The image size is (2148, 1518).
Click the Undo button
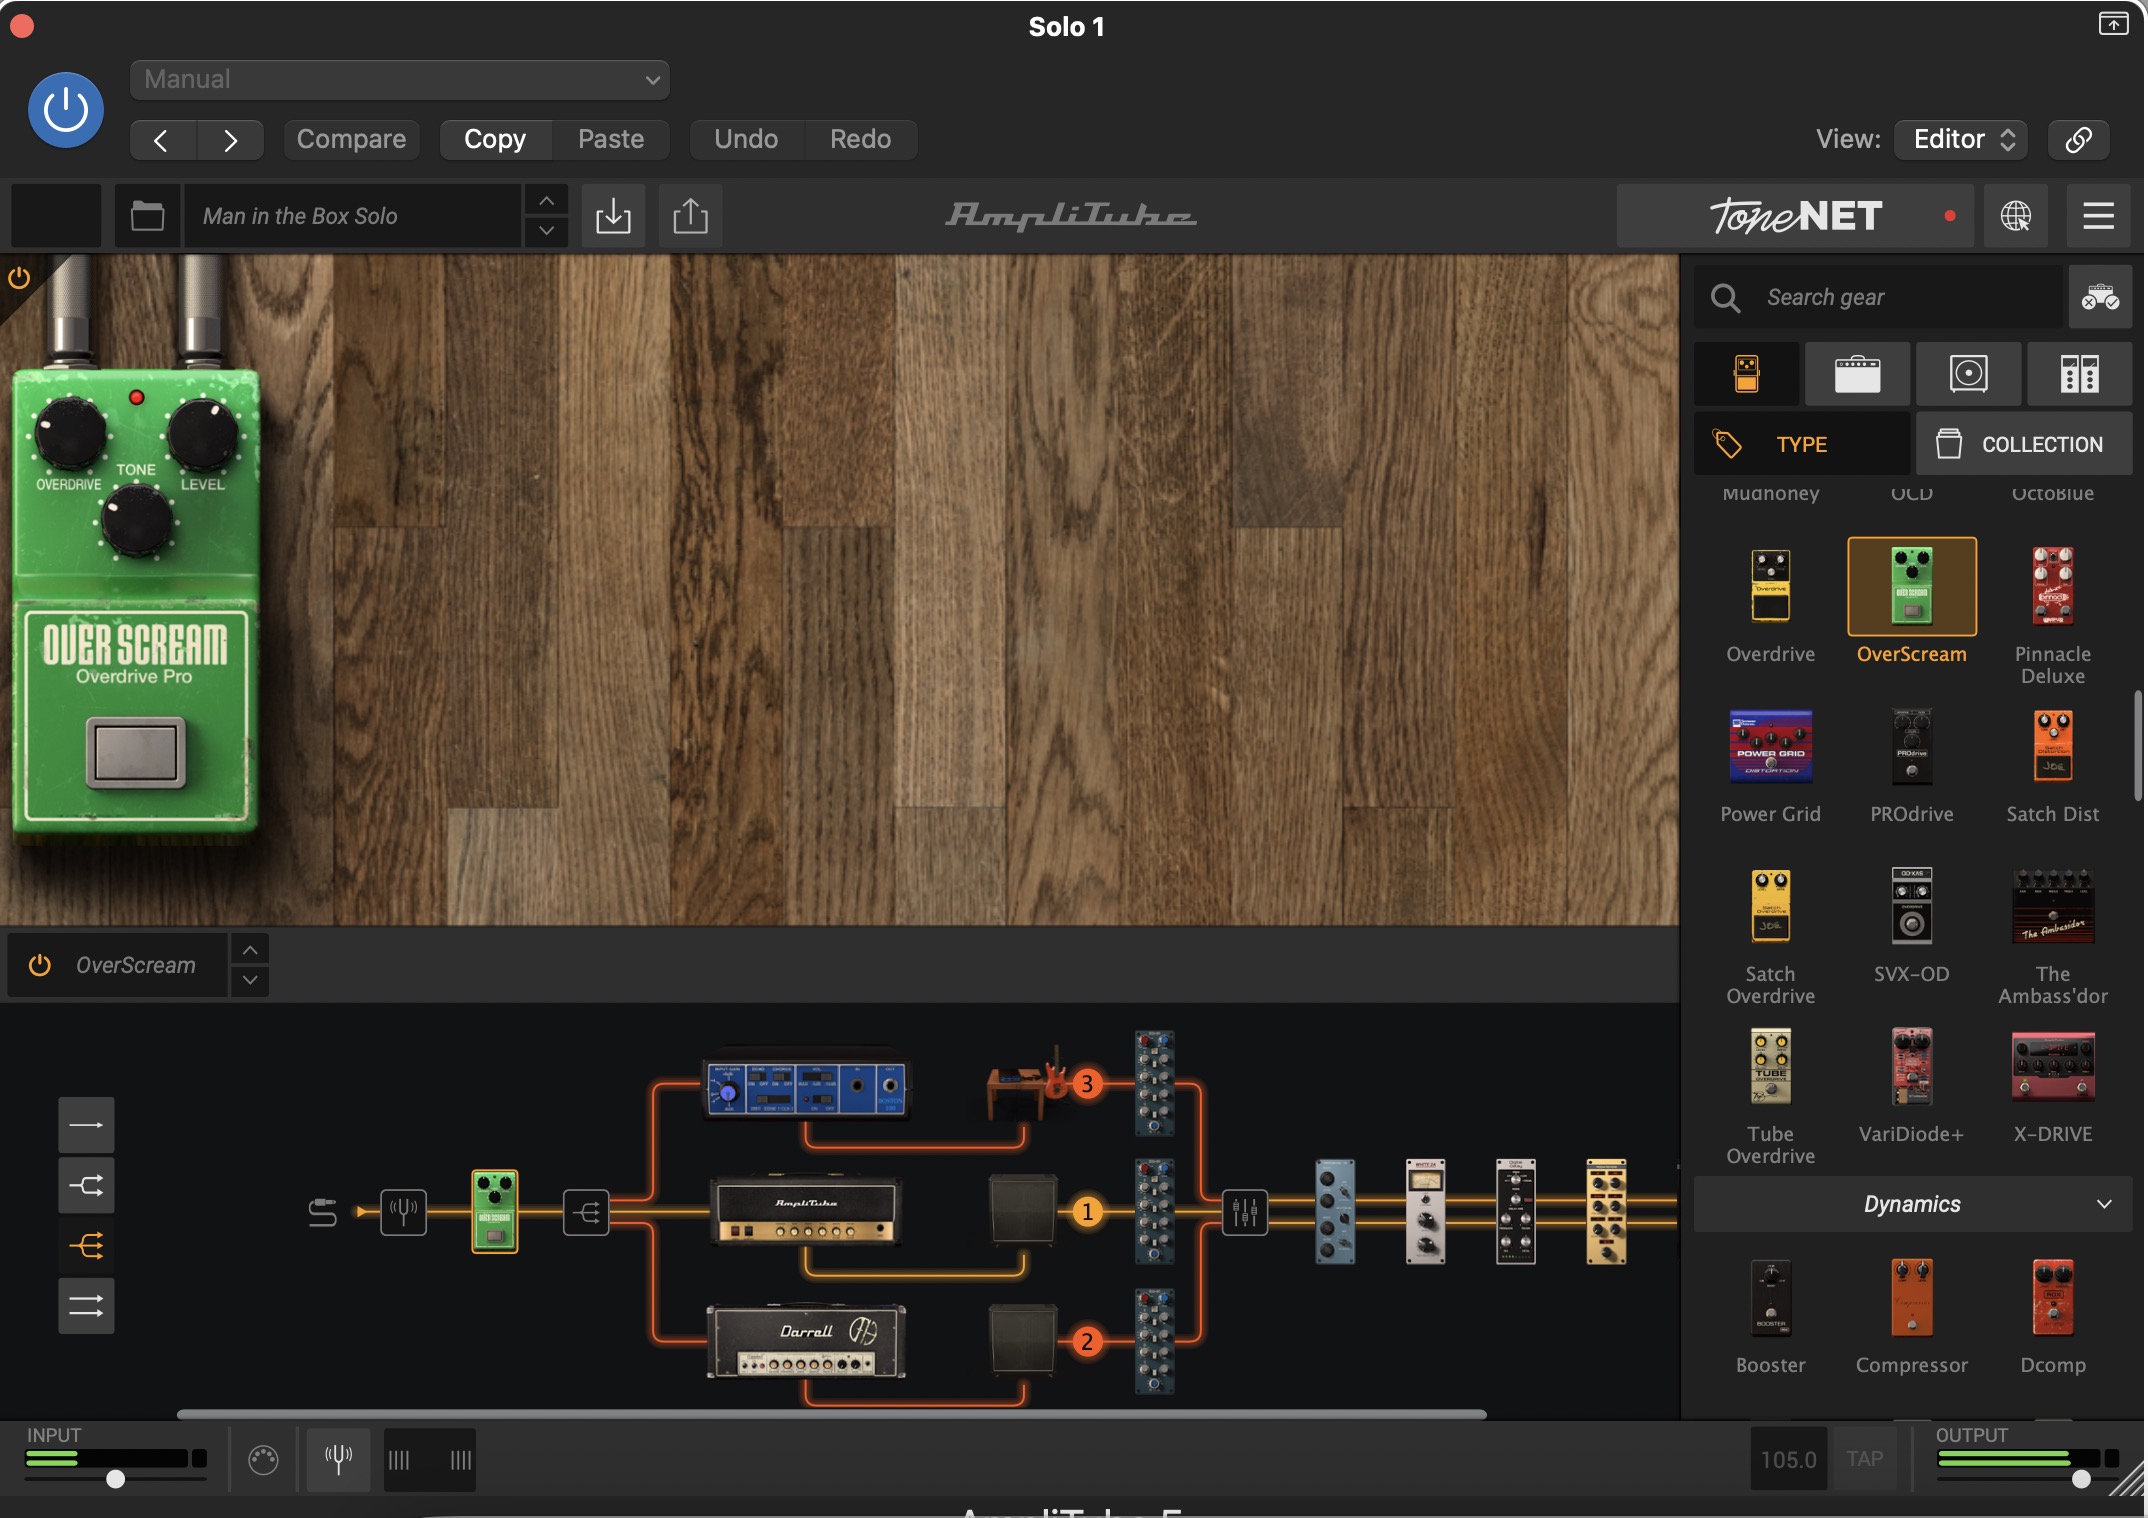tap(746, 139)
